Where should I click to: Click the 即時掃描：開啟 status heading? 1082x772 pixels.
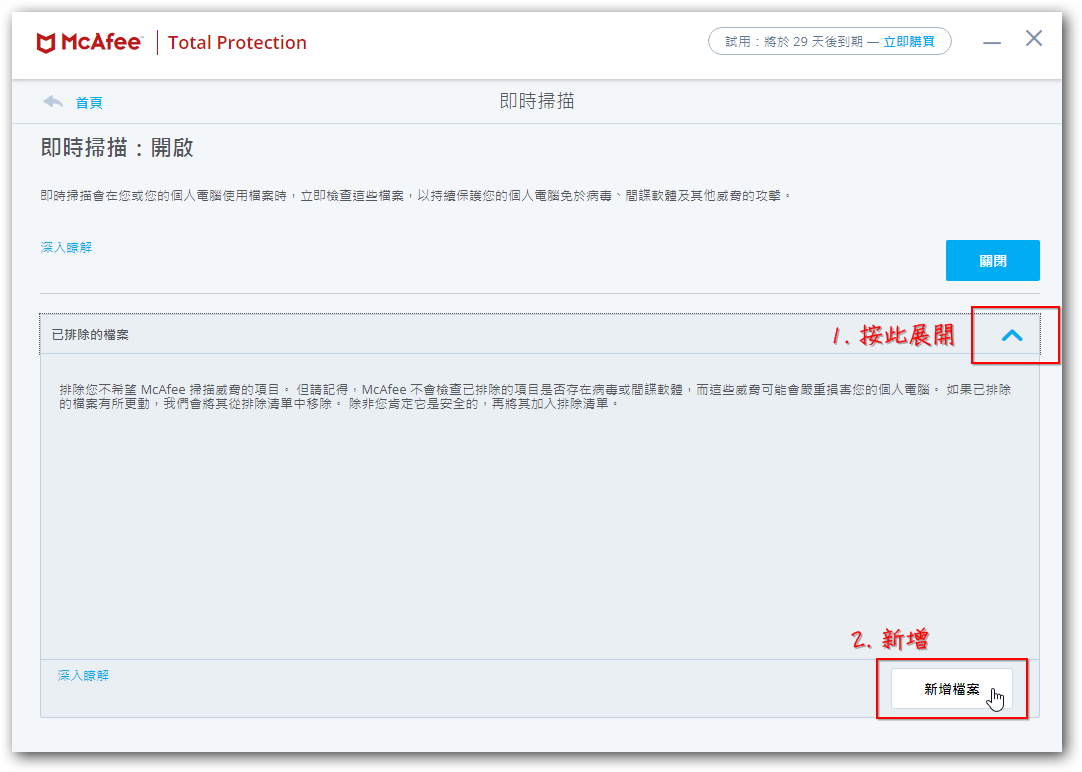pyautogui.click(x=117, y=148)
